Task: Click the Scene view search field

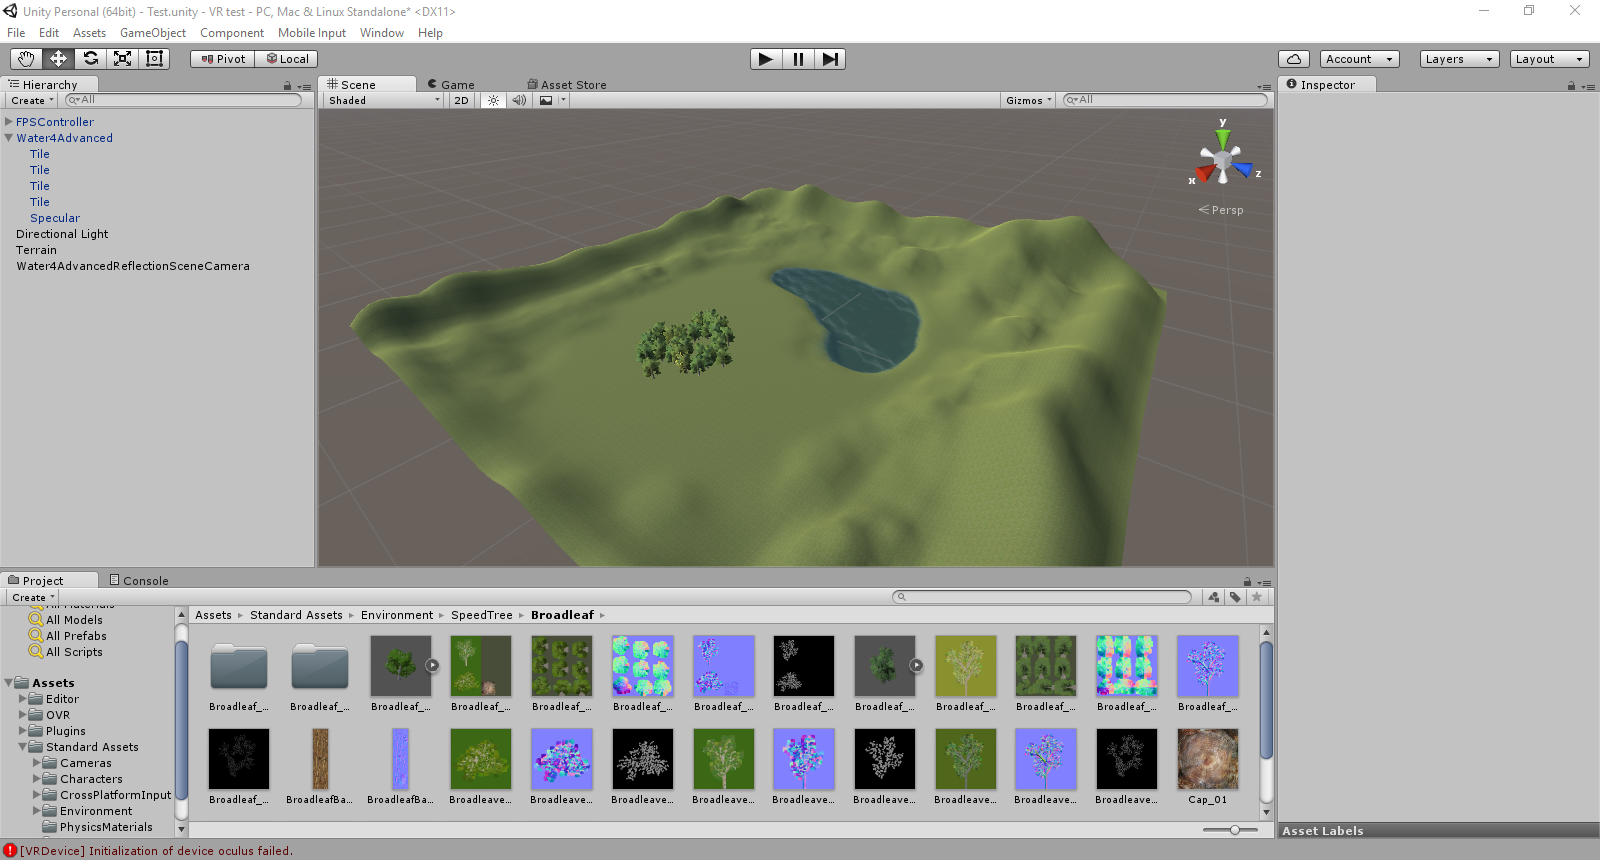Action: point(1165,100)
